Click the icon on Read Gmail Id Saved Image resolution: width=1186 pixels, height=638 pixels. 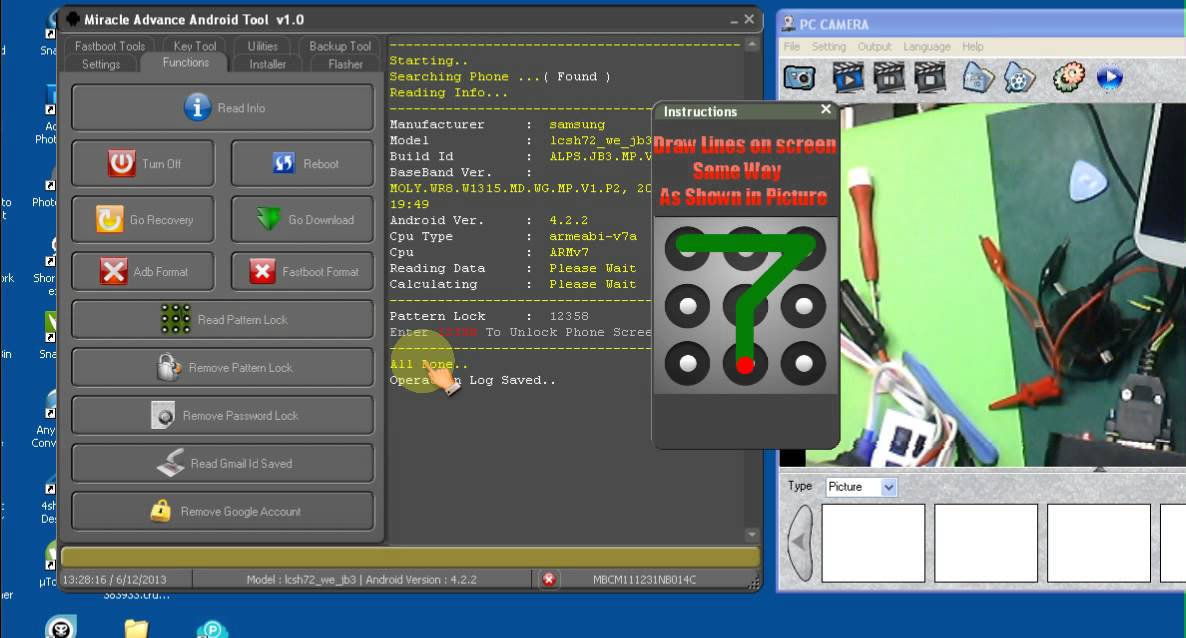[171, 463]
